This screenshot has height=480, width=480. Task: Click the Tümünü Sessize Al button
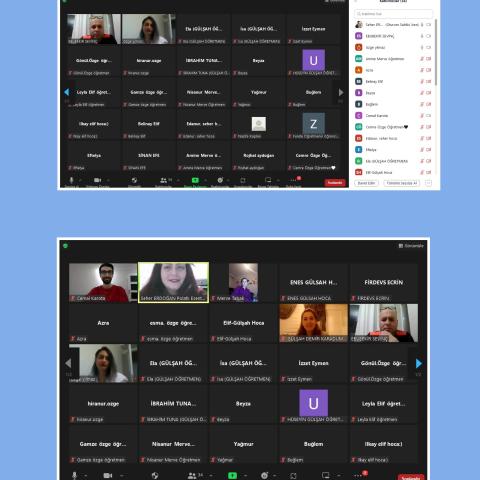[x=402, y=183]
